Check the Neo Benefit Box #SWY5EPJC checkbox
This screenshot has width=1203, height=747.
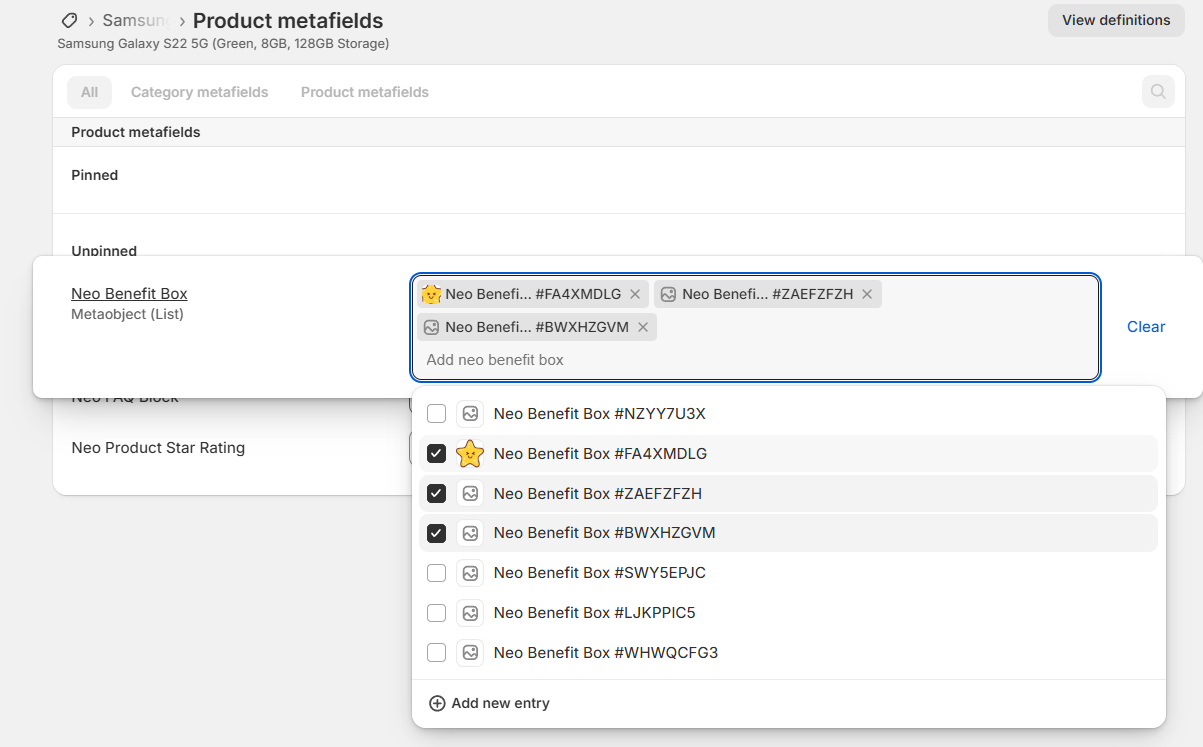[x=436, y=573]
